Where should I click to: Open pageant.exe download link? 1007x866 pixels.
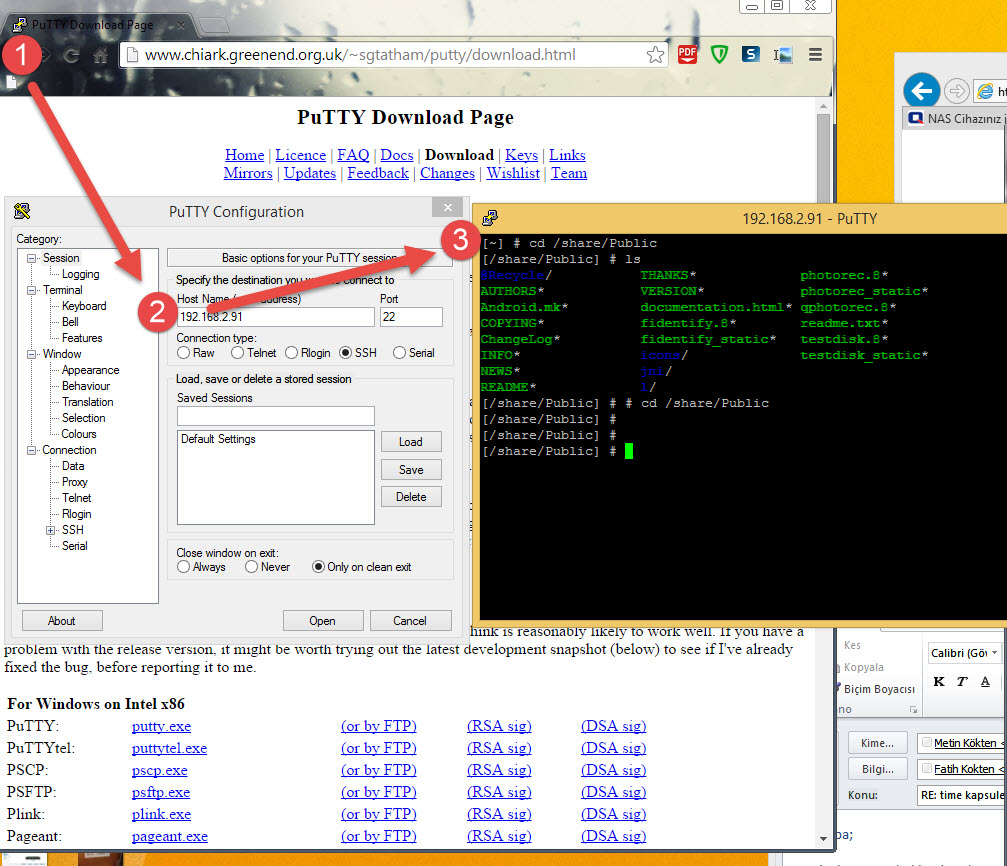coord(170,836)
